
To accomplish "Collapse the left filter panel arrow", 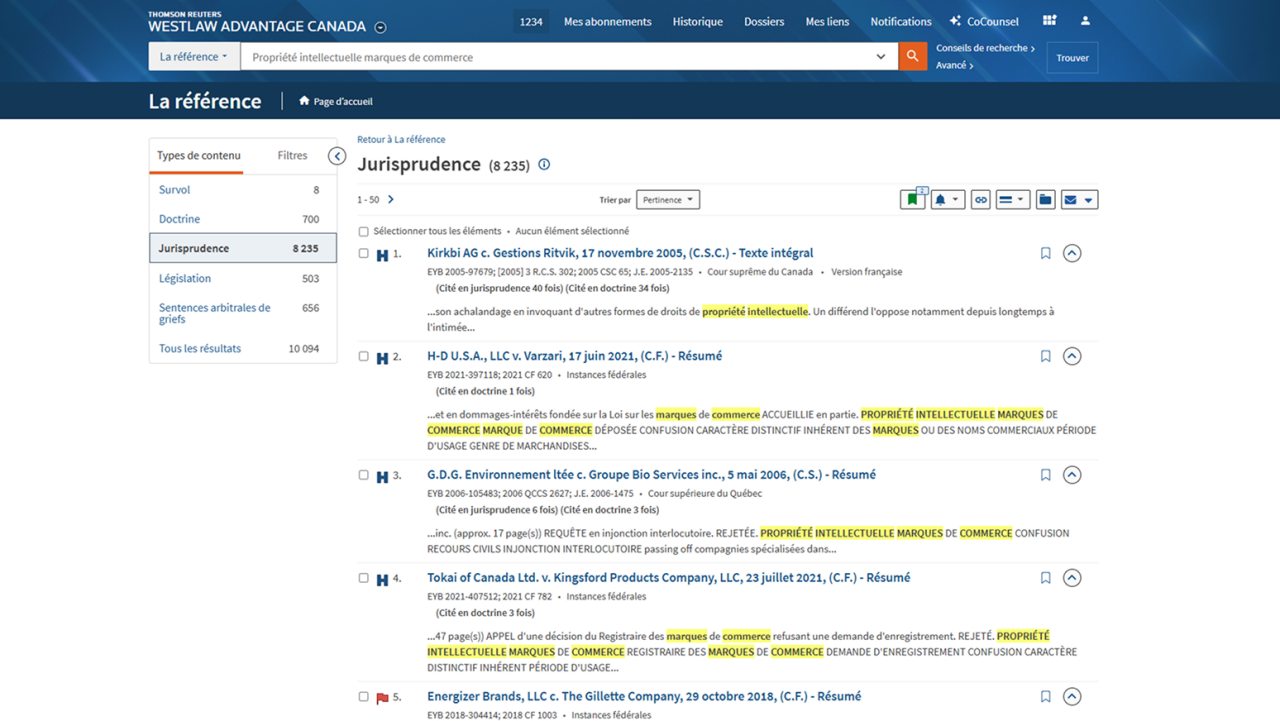I will (337, 156).
